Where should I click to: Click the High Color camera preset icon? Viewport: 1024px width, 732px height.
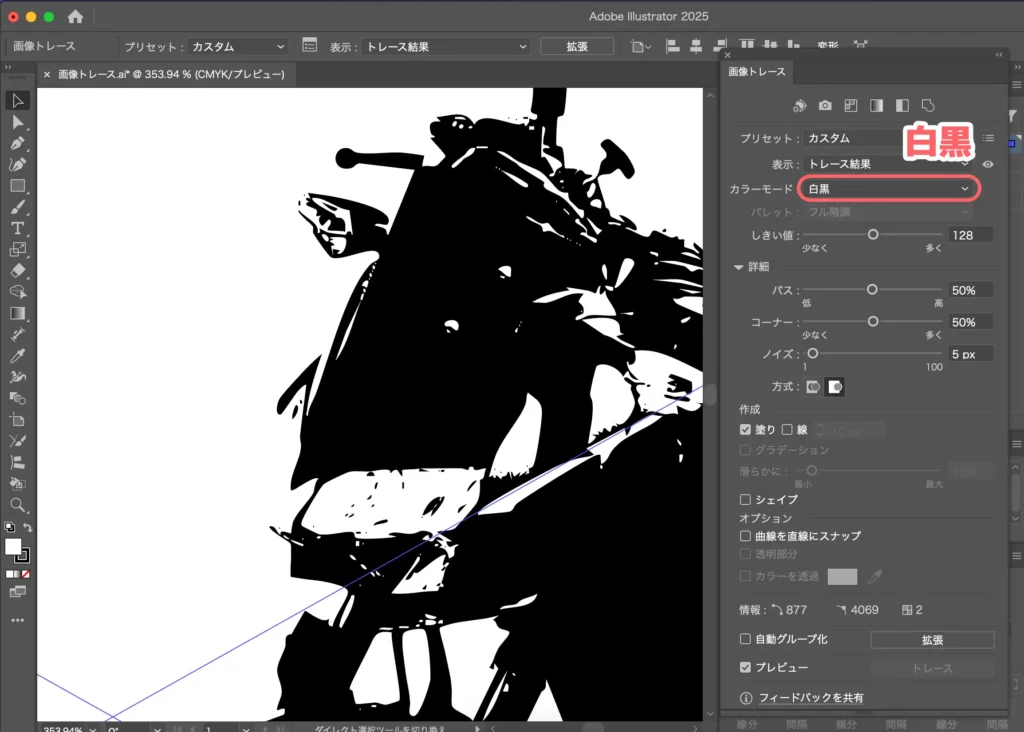click(x=825, y=105)
